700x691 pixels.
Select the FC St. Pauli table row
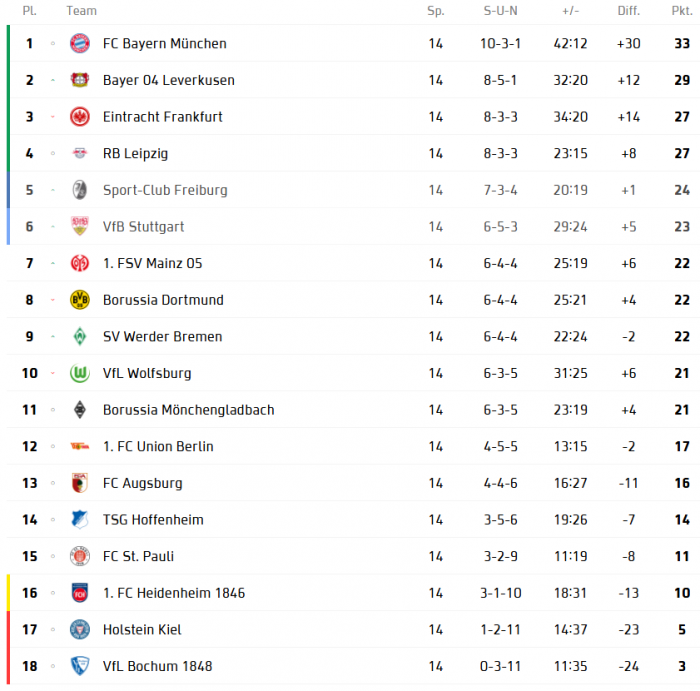(x=350, y=556)
